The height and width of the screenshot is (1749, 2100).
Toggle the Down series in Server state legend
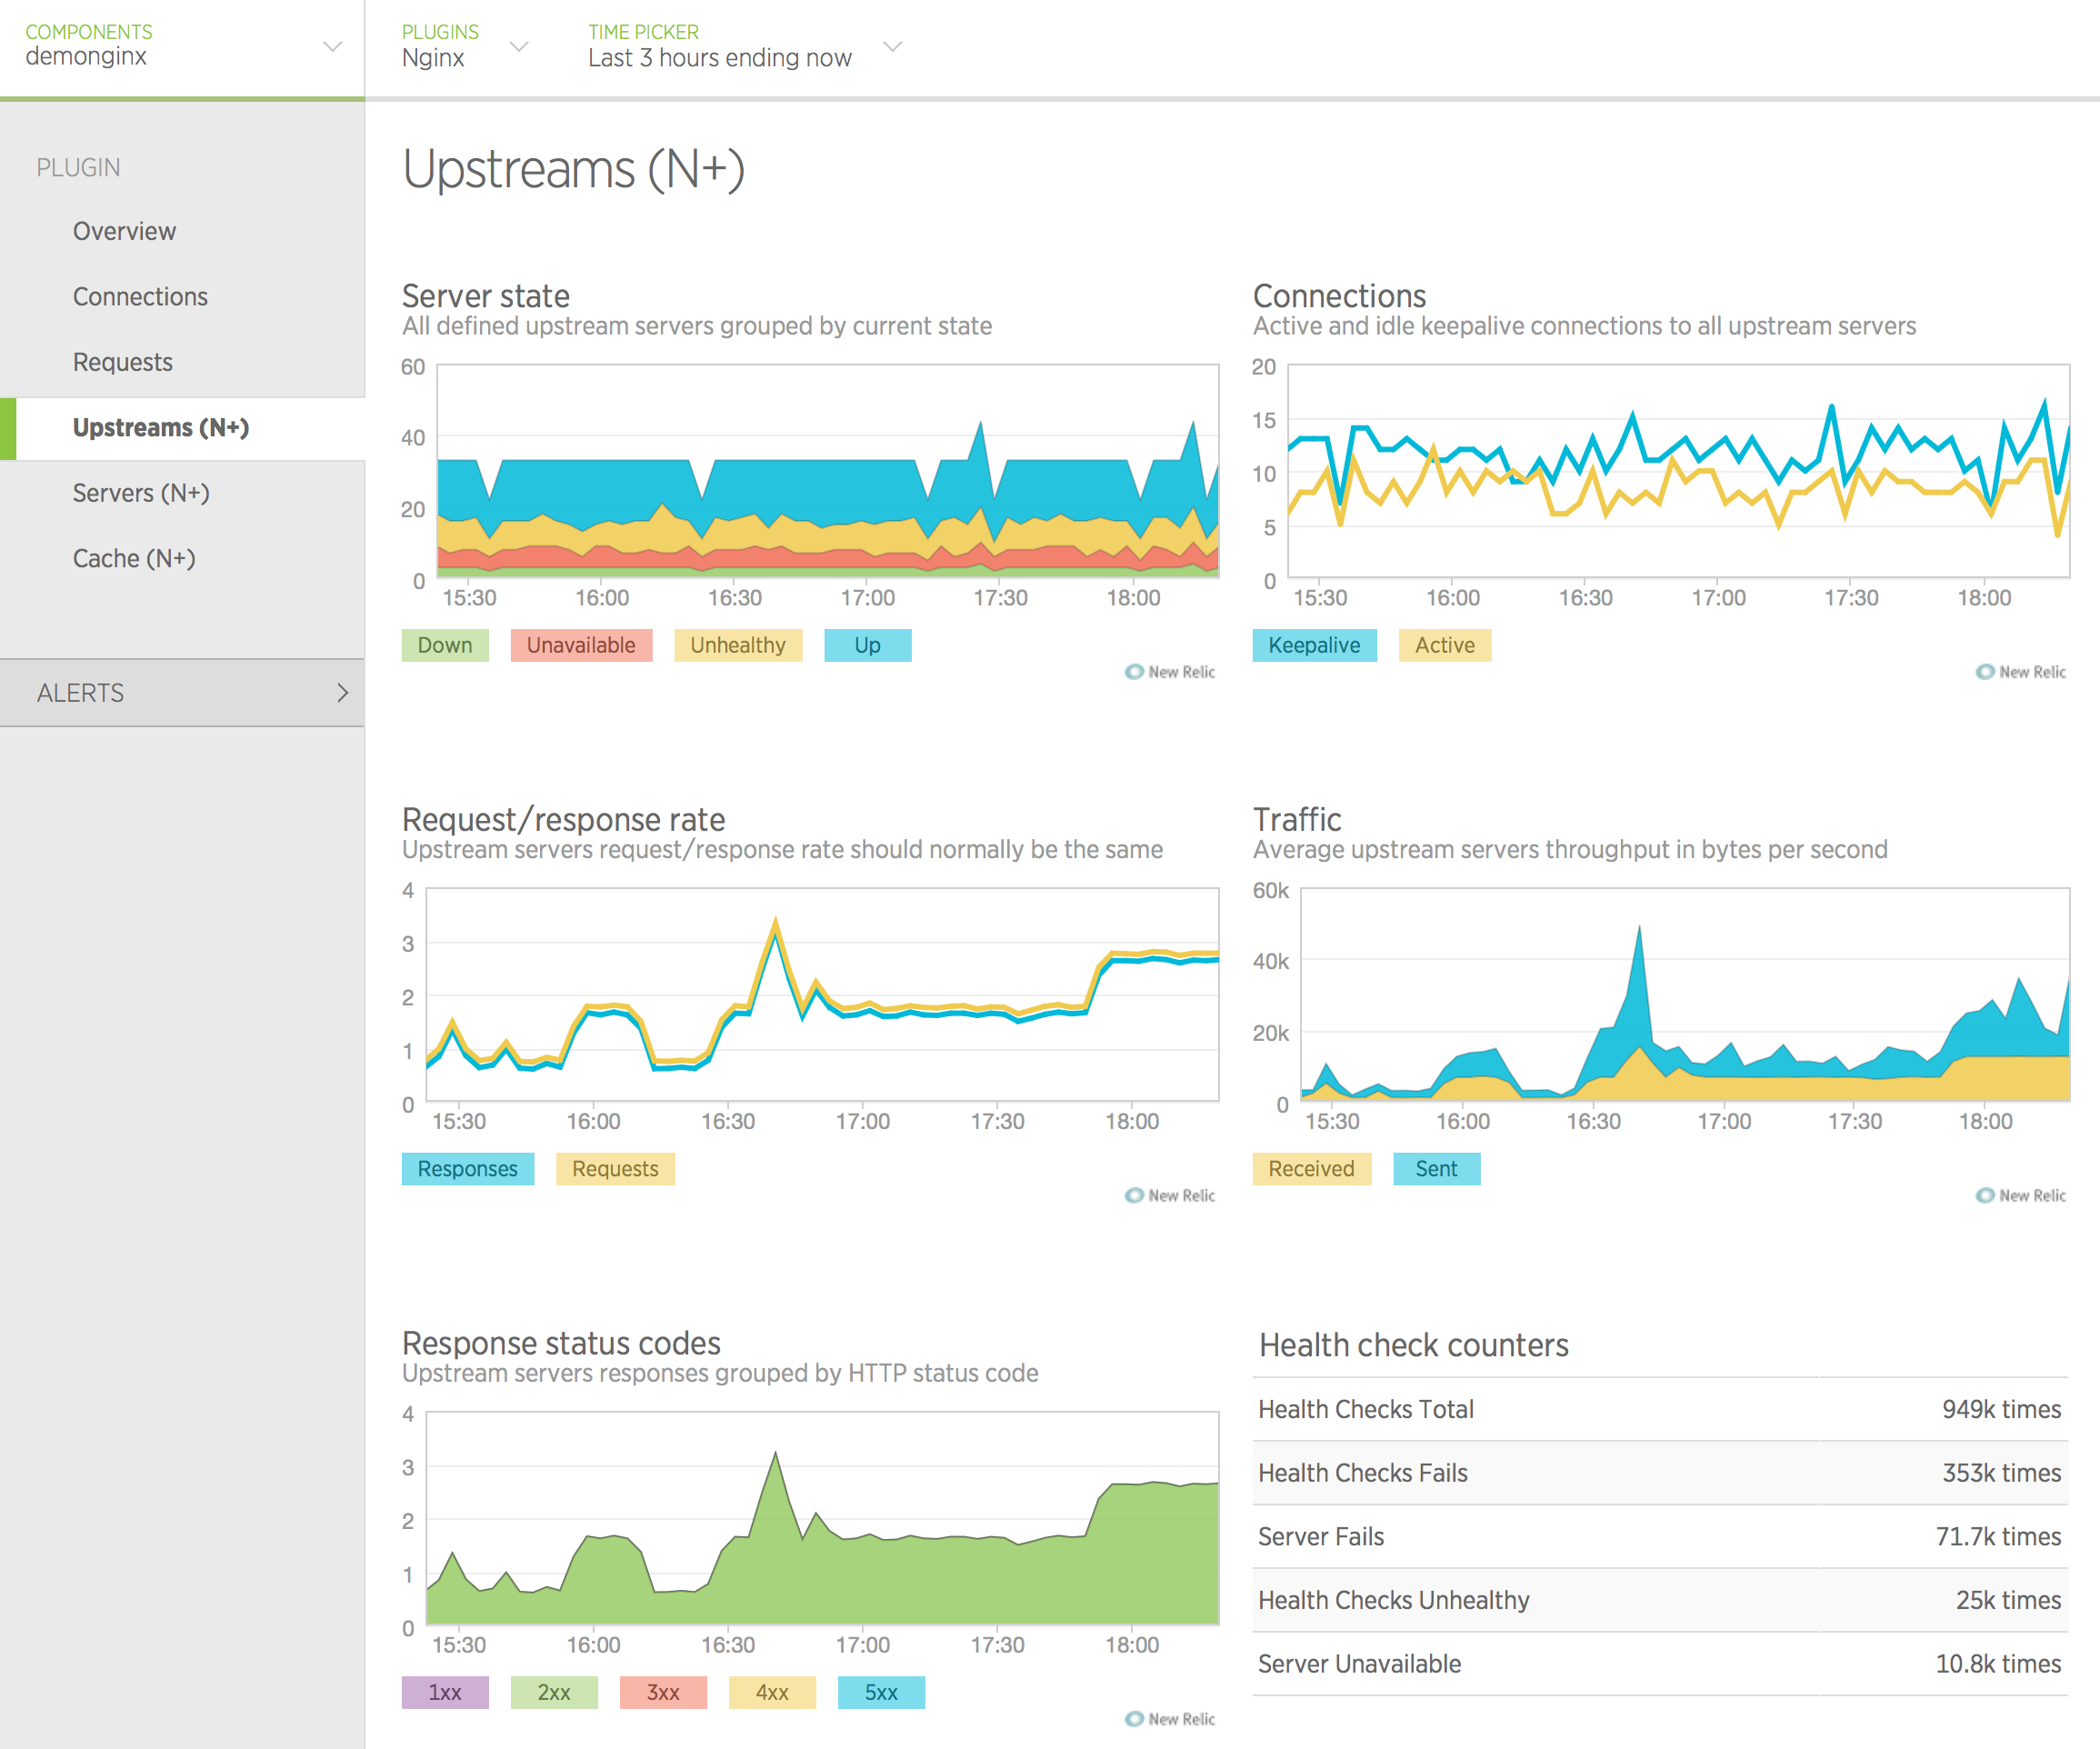(x=445, y=645)
